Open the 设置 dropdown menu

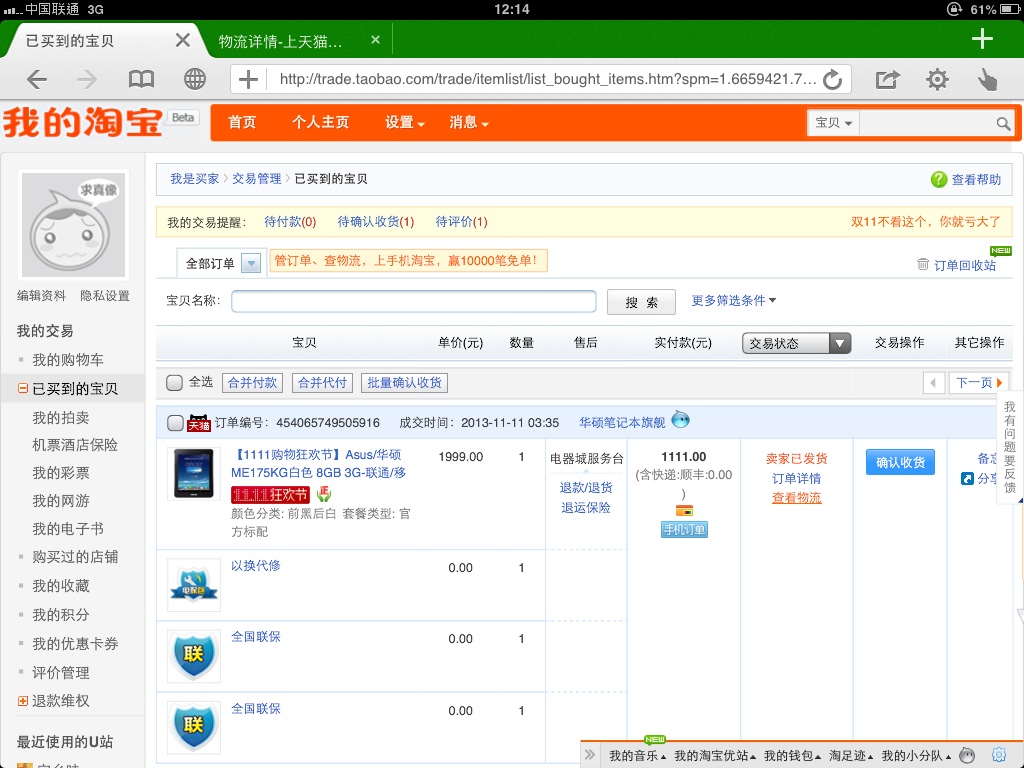pyautogui.click(x=405, y=123)
